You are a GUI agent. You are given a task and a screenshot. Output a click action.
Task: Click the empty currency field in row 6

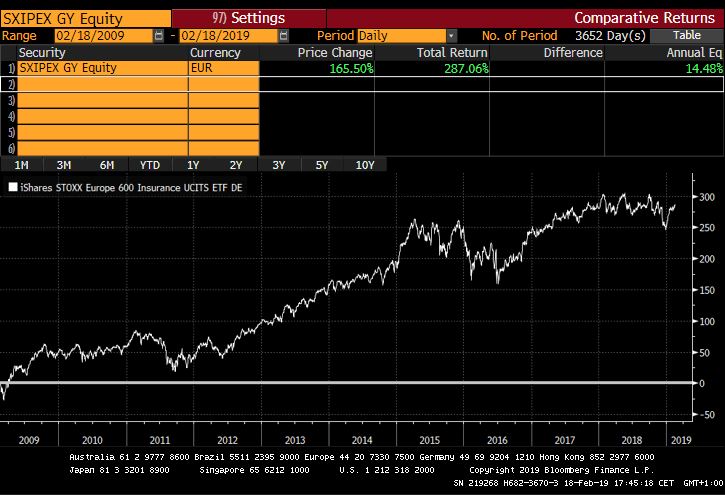pos(224,148)
